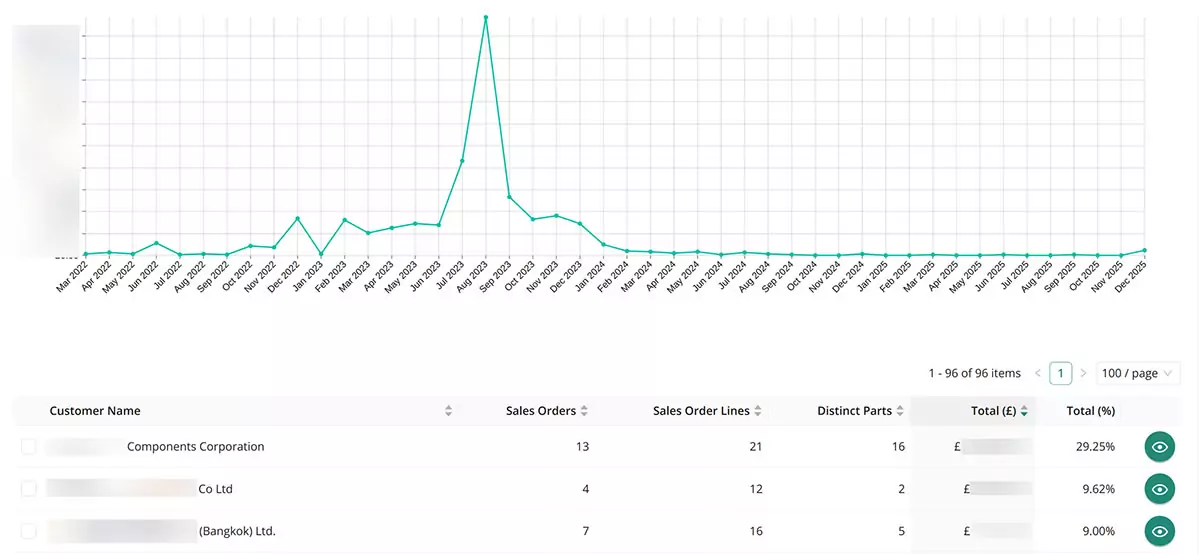The height and width of the screenshot is (554, 1200).
Task: Go to next page arrow
Action: [1083, 373]
